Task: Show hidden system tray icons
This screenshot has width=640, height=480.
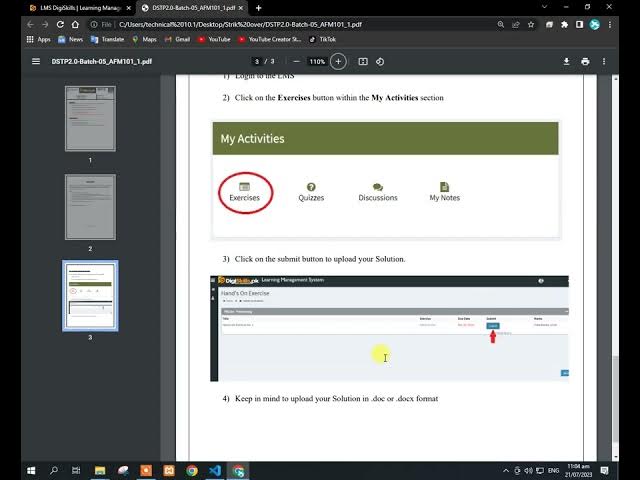Action: pos(506,471)
